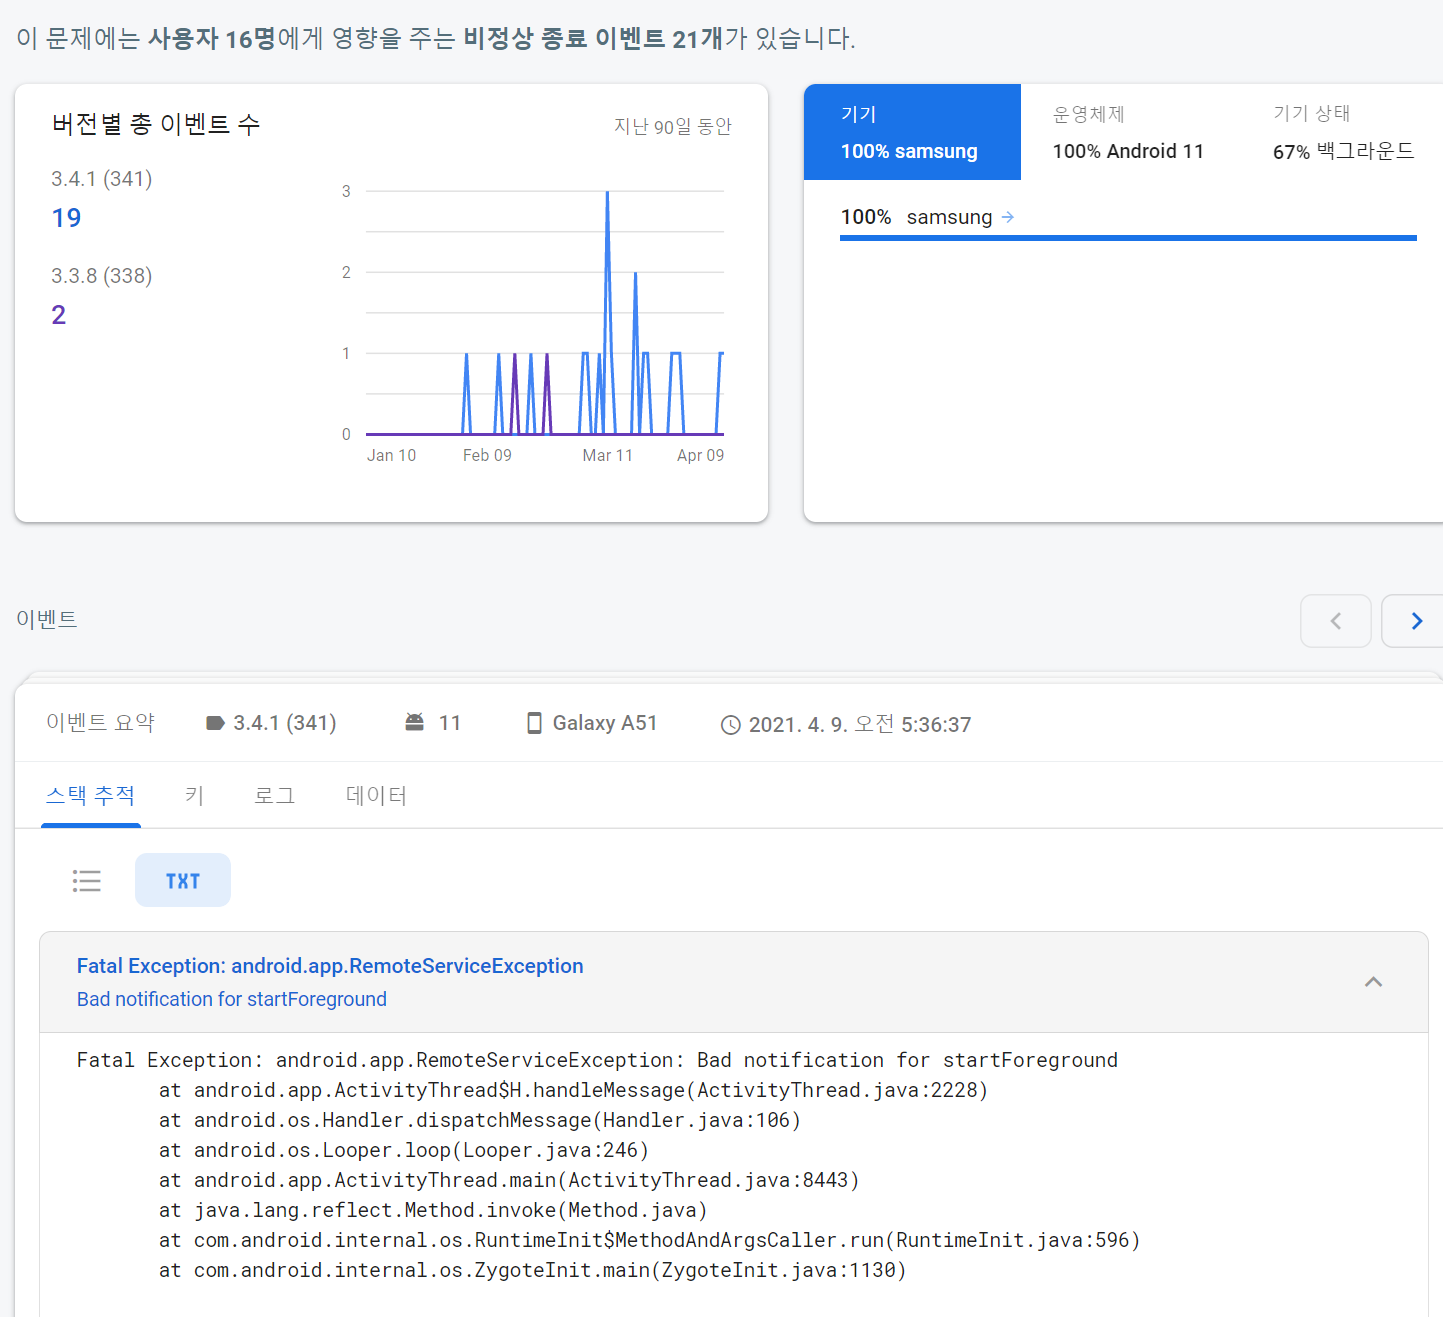The width and height of the screenshot is (1443, 1317).
Task: Go to the previous event
Action: pos(1335,621)
